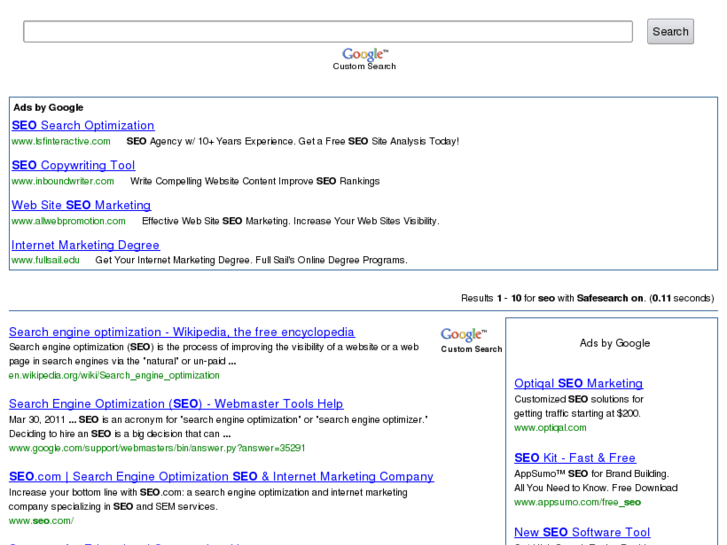Click the www.inboundwriter.com ad URL
The image size is (727, 545).
[x=63, y=181]
